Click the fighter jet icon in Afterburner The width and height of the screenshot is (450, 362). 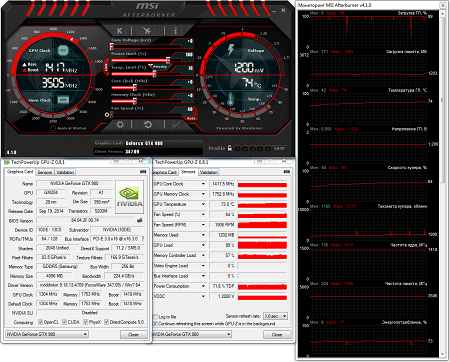click(147, 31)
